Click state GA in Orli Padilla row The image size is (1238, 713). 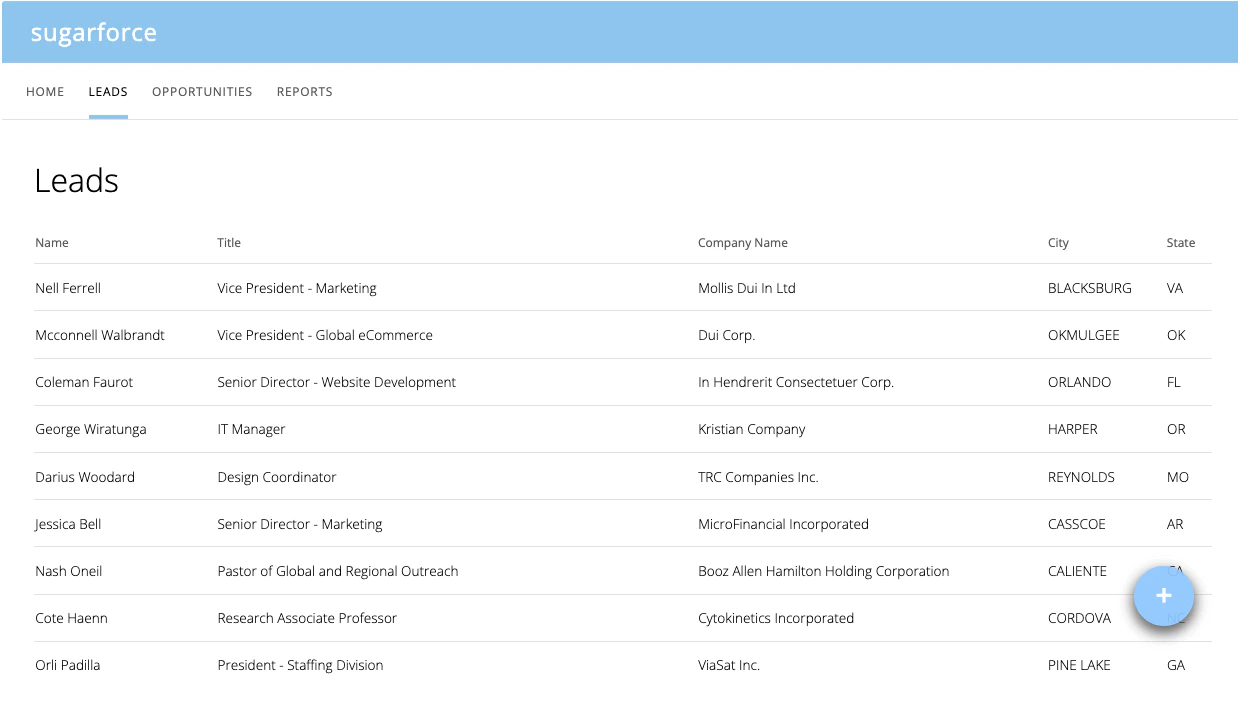[x=1176, y=665]
